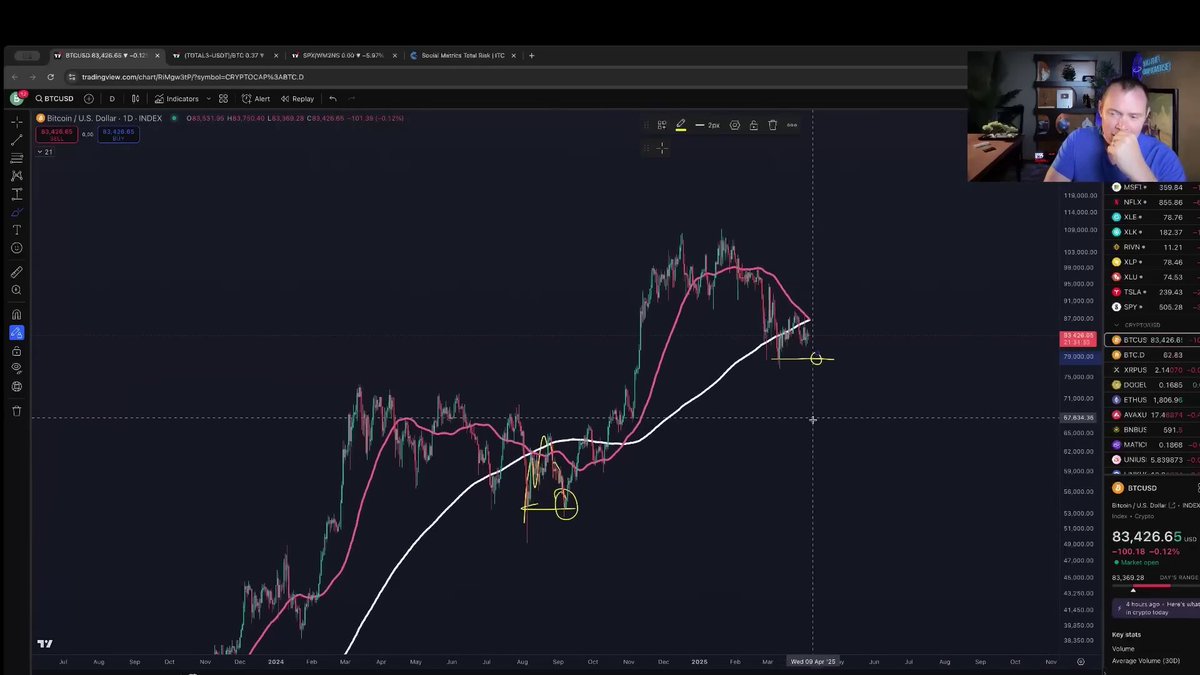Select the trend line drawing tool

17,140
